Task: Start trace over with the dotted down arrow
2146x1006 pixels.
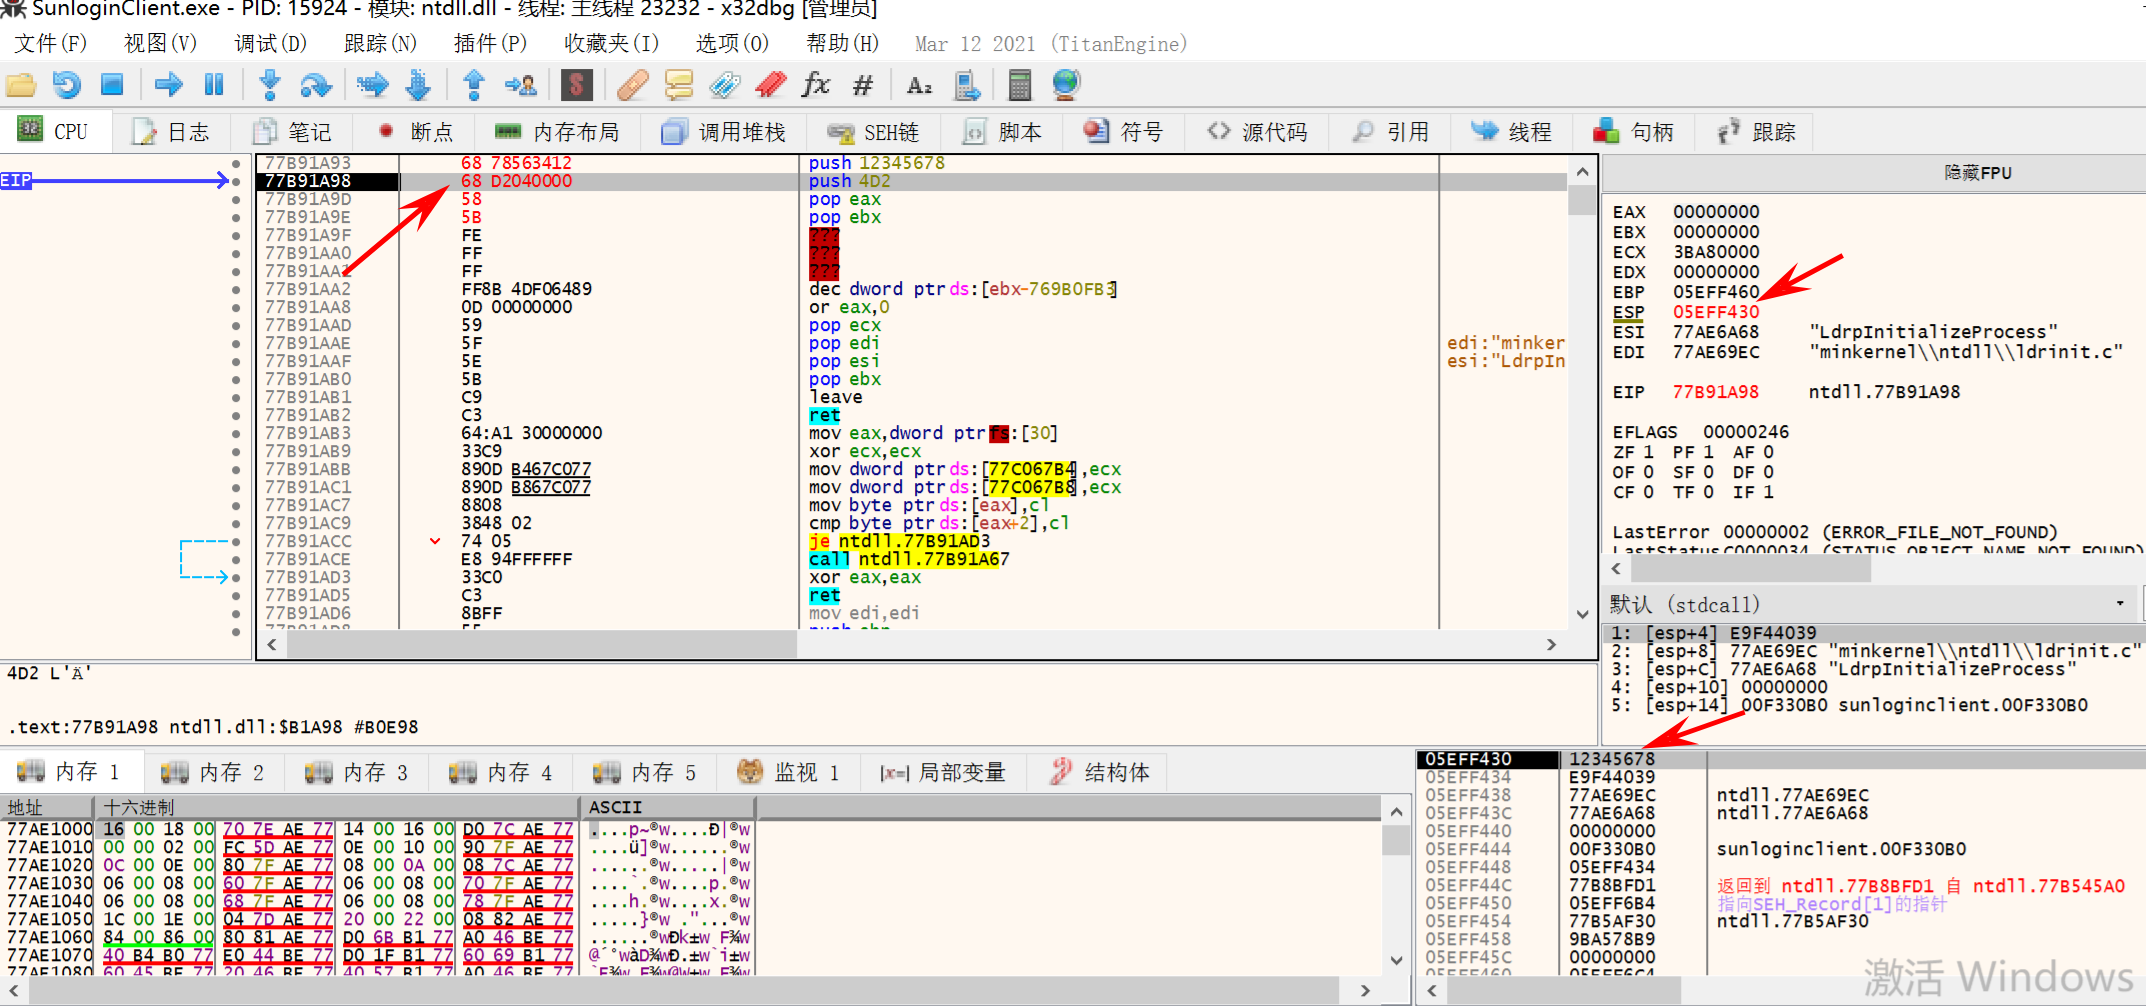Action: tap(418, 86)
